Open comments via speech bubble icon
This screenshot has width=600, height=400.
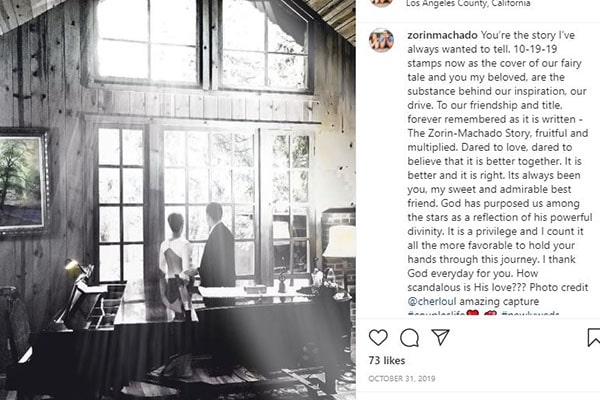(409, 338)
